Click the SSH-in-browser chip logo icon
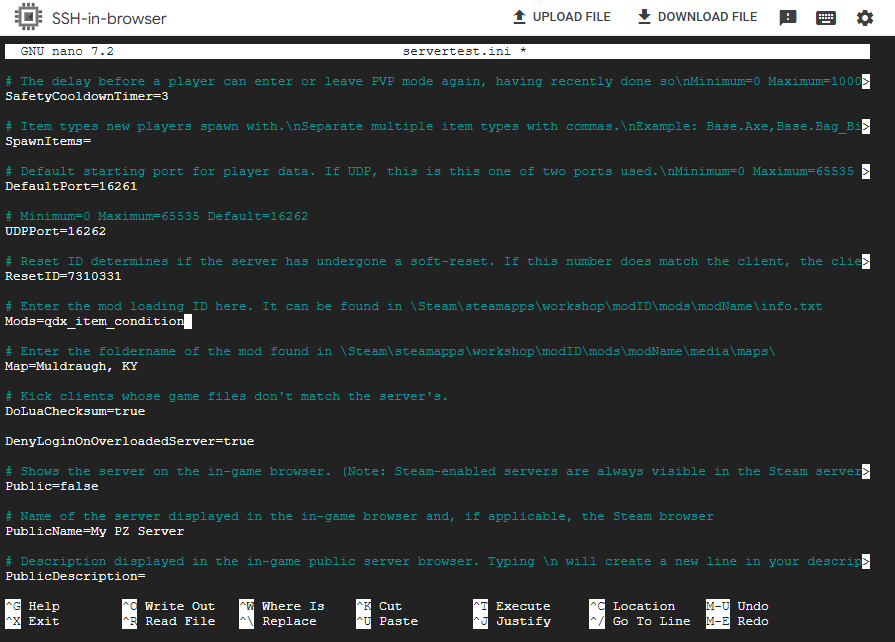The image size is (895, 642). click(28, 17)
